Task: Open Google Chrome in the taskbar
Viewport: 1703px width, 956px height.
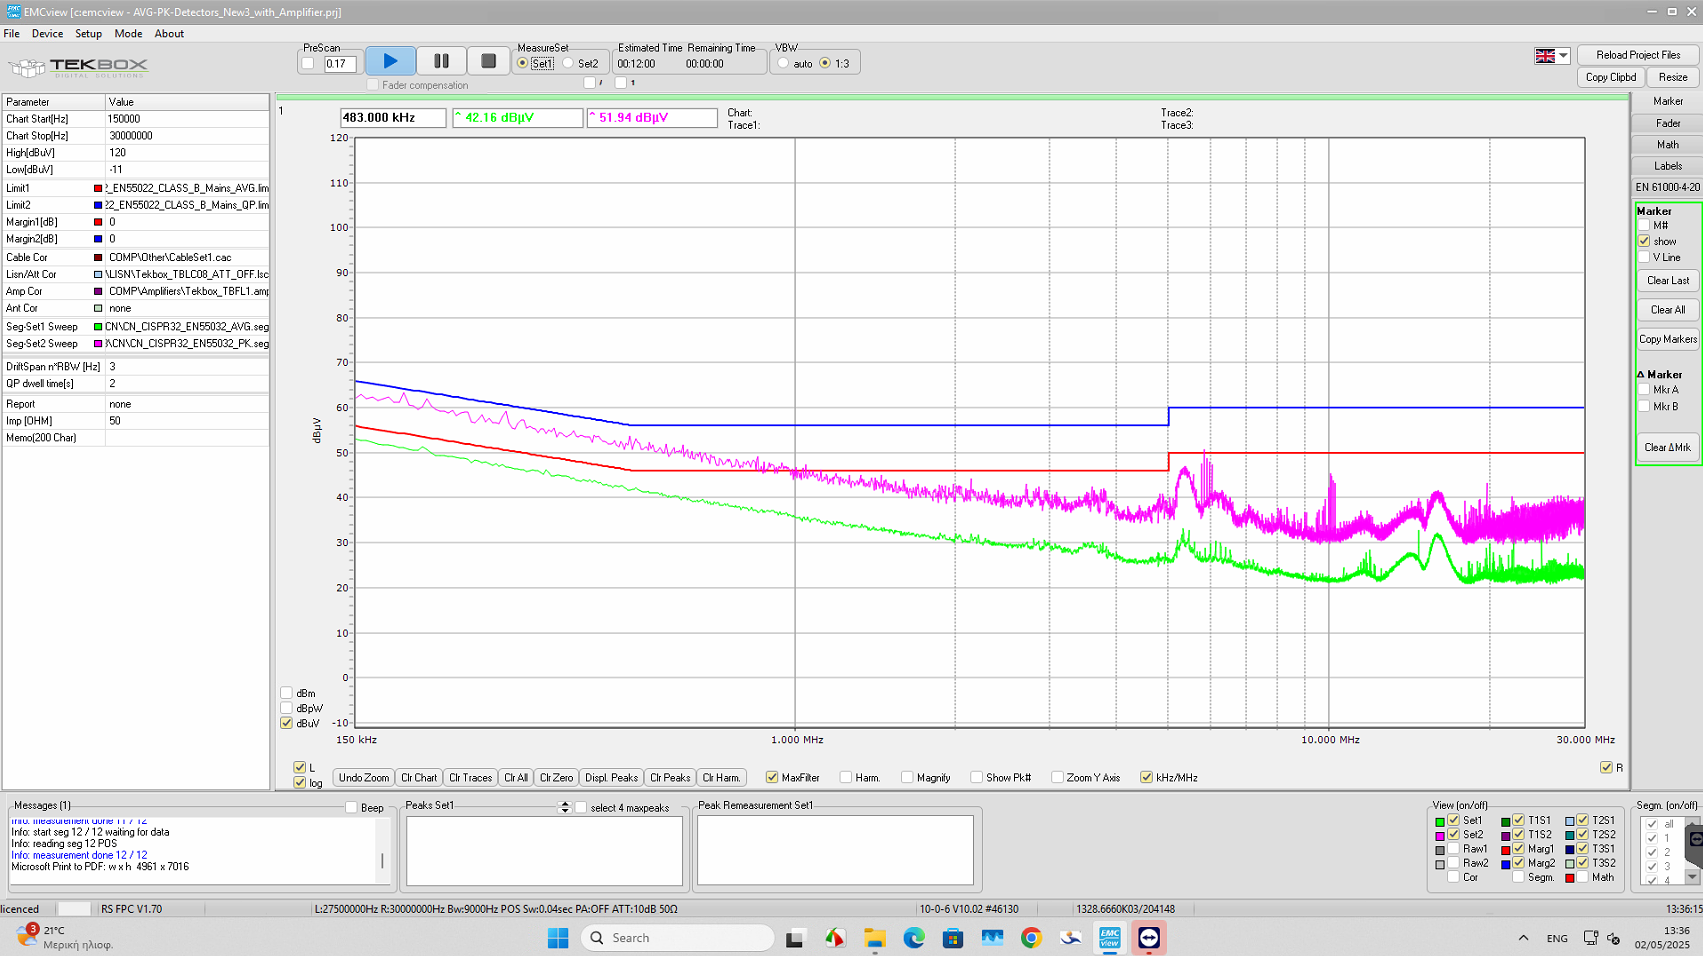Action: point(1031,938)
